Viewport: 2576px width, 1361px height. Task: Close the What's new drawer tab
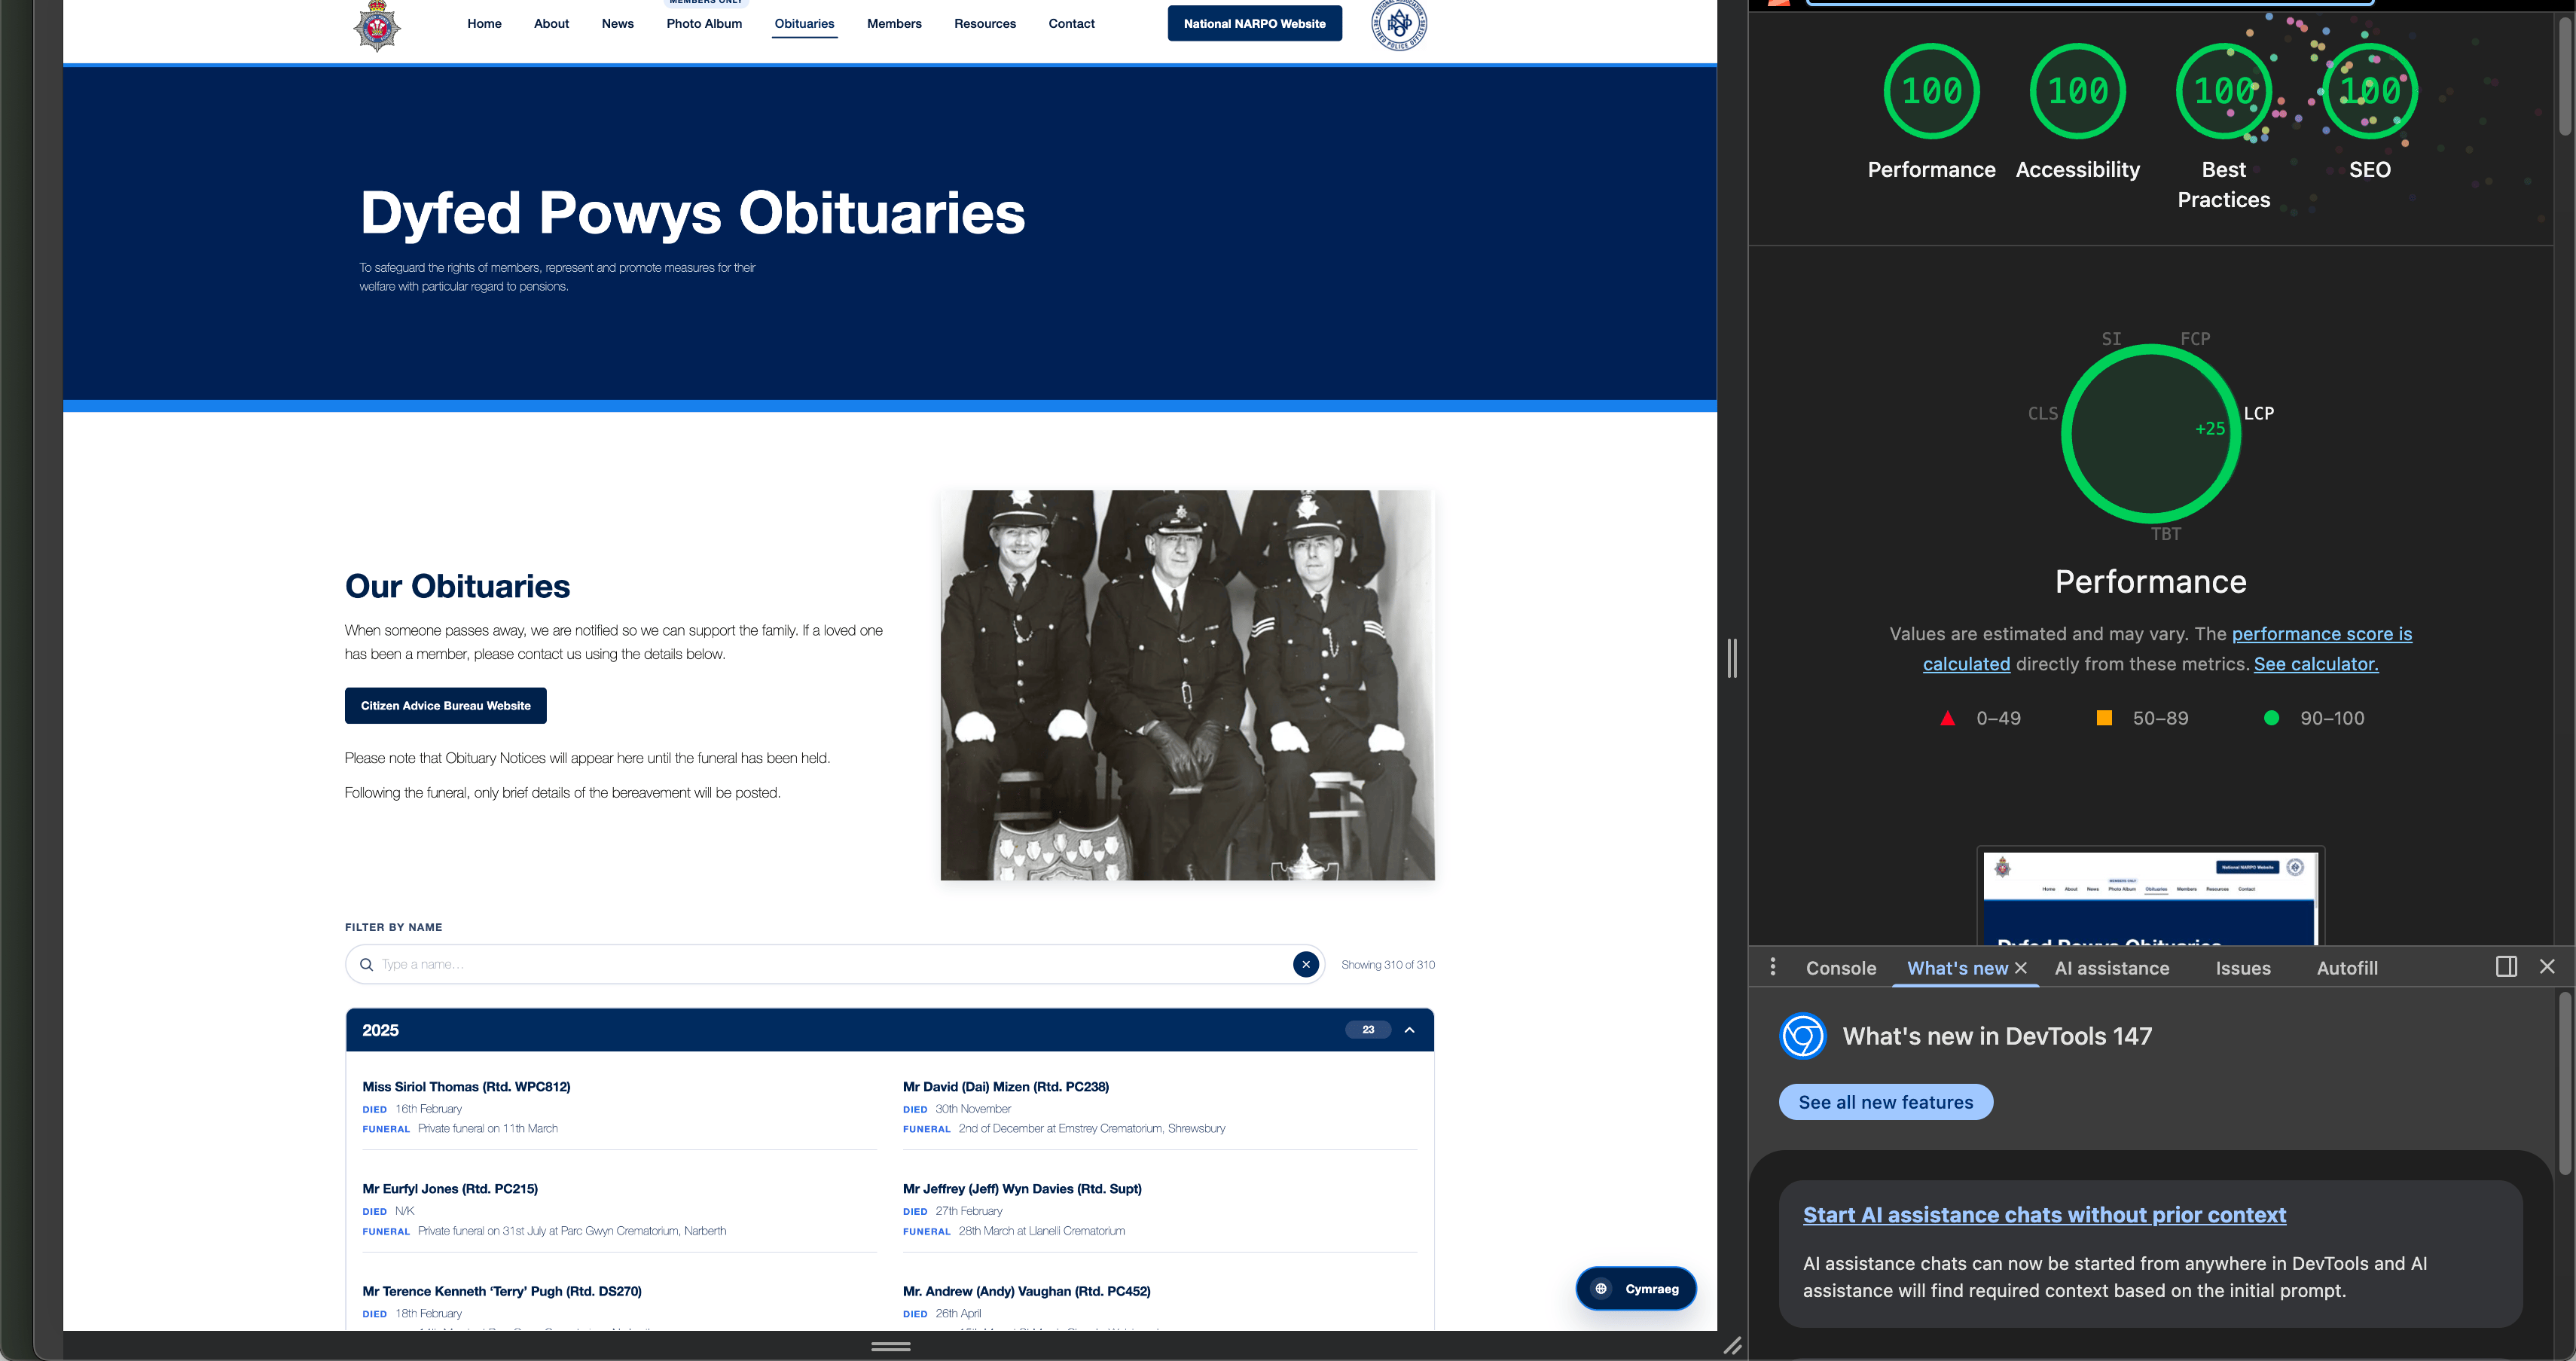click(x=2021, y=968)
